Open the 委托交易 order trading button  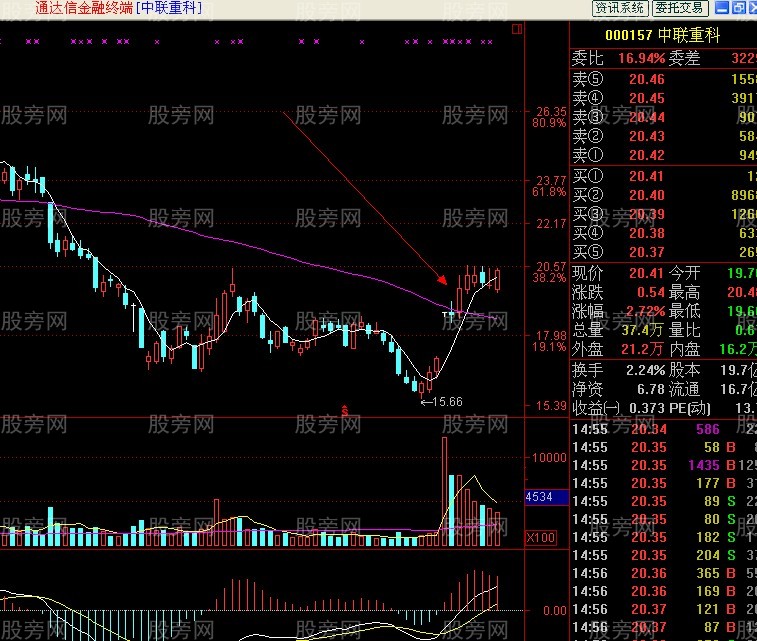point(680,8)
